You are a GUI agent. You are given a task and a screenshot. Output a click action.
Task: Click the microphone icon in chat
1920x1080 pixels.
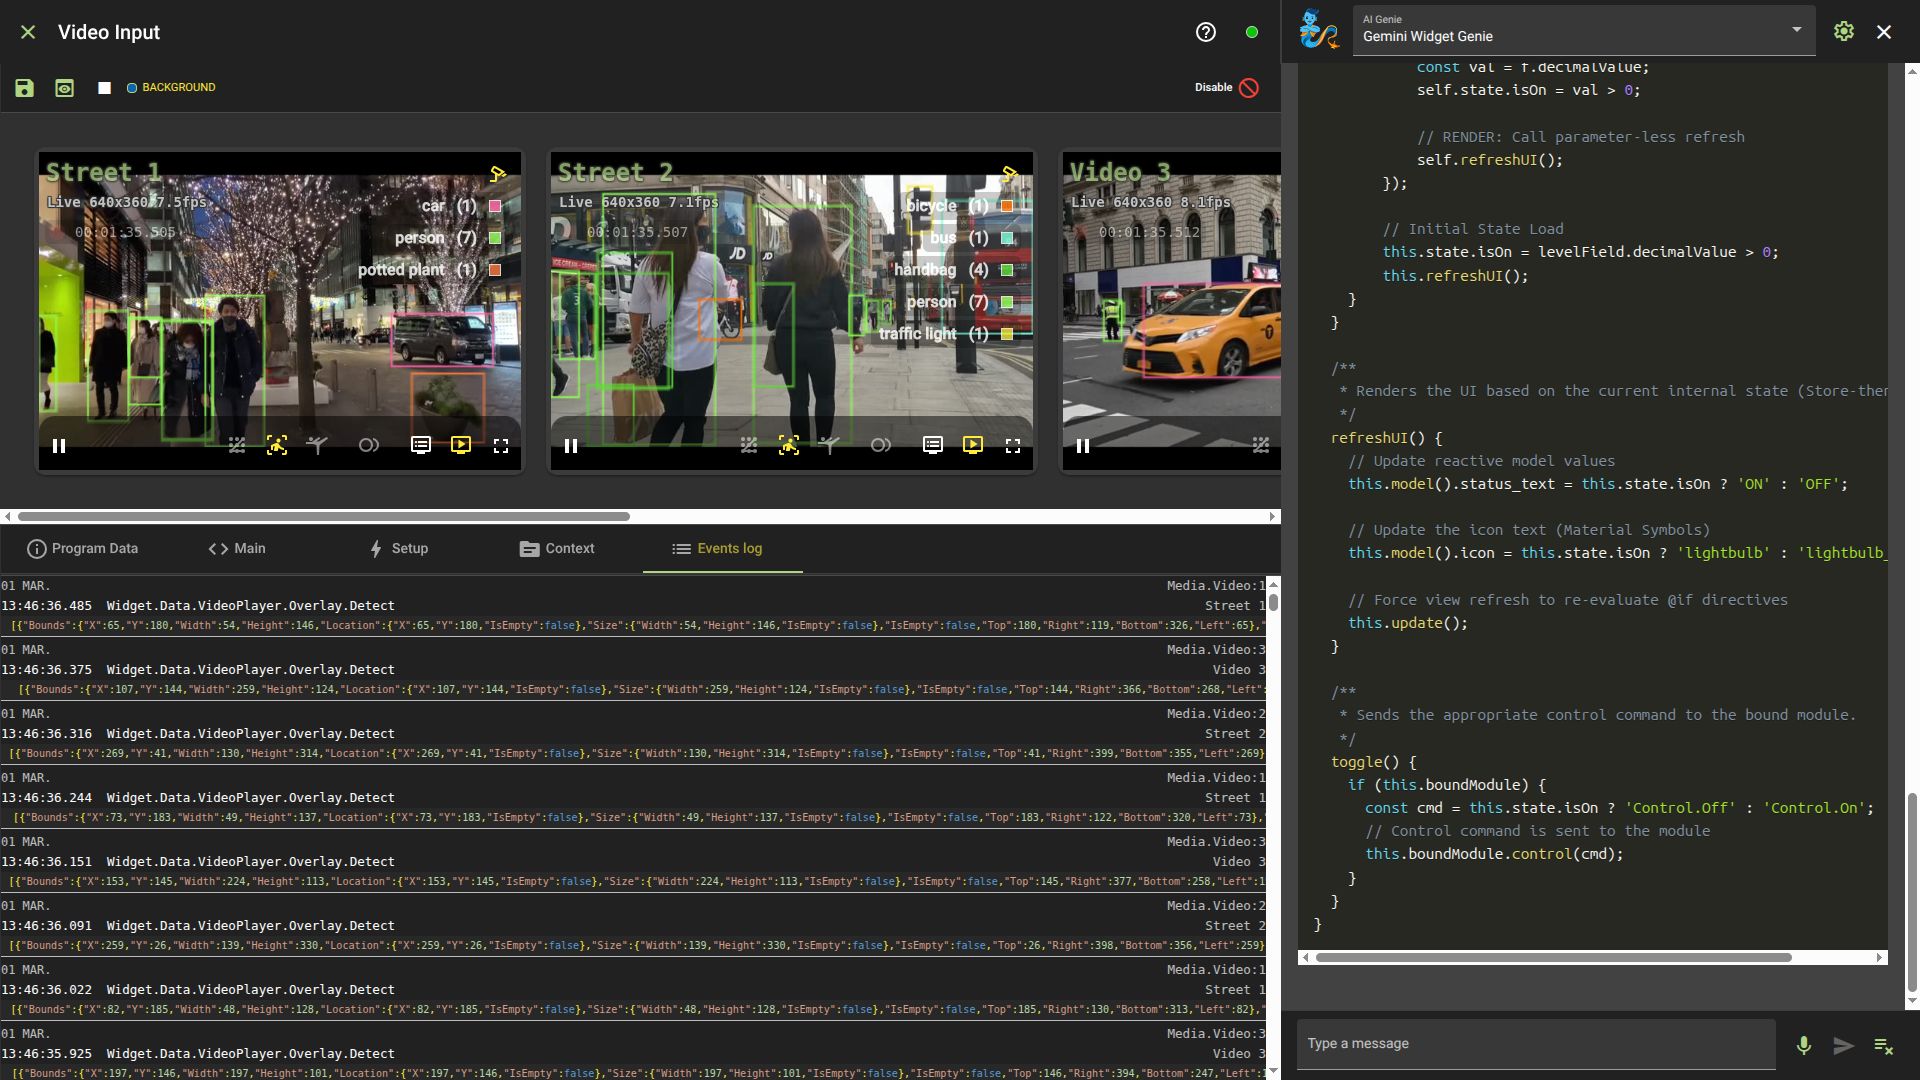(x=1803, y=1045)
